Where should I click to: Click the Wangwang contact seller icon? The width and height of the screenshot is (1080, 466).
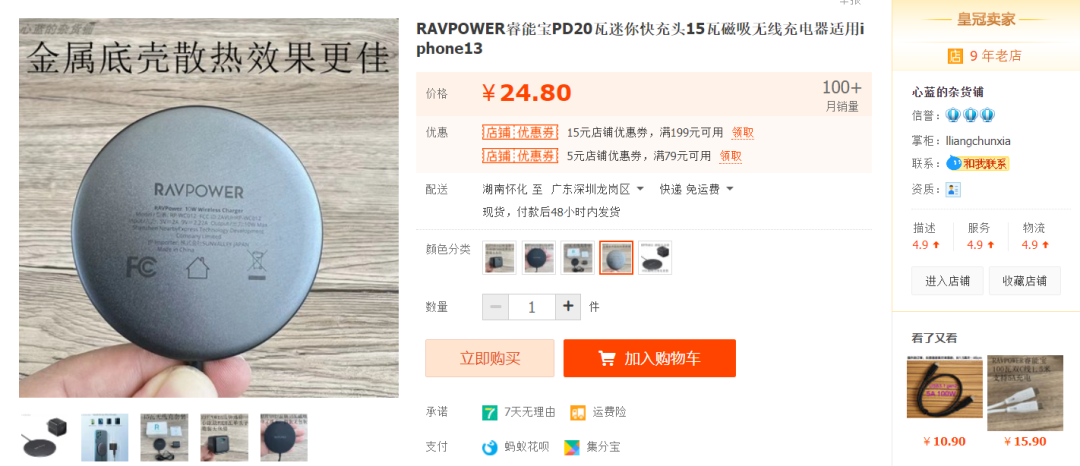977,163
